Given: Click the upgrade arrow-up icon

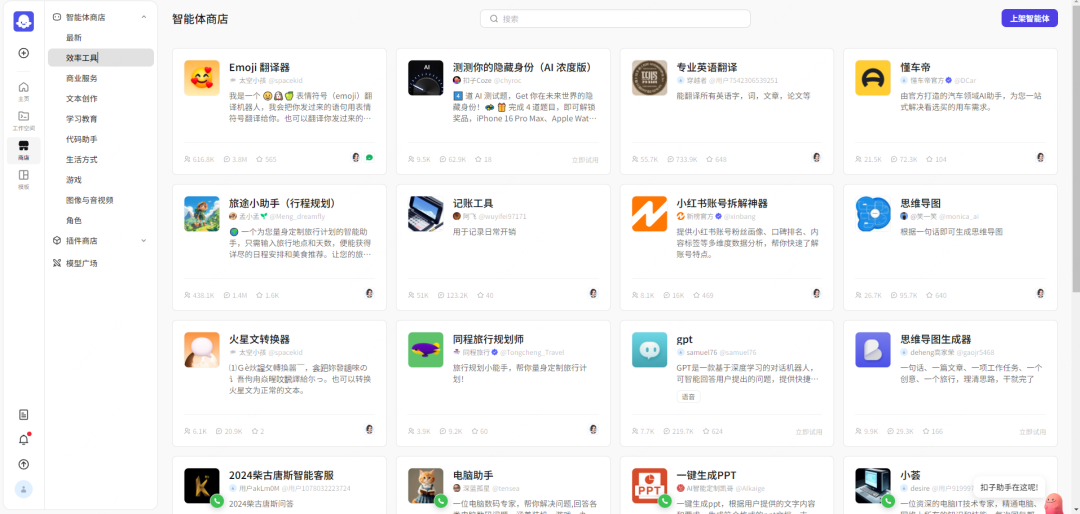Looking at the screenshot, I should 23,464.
